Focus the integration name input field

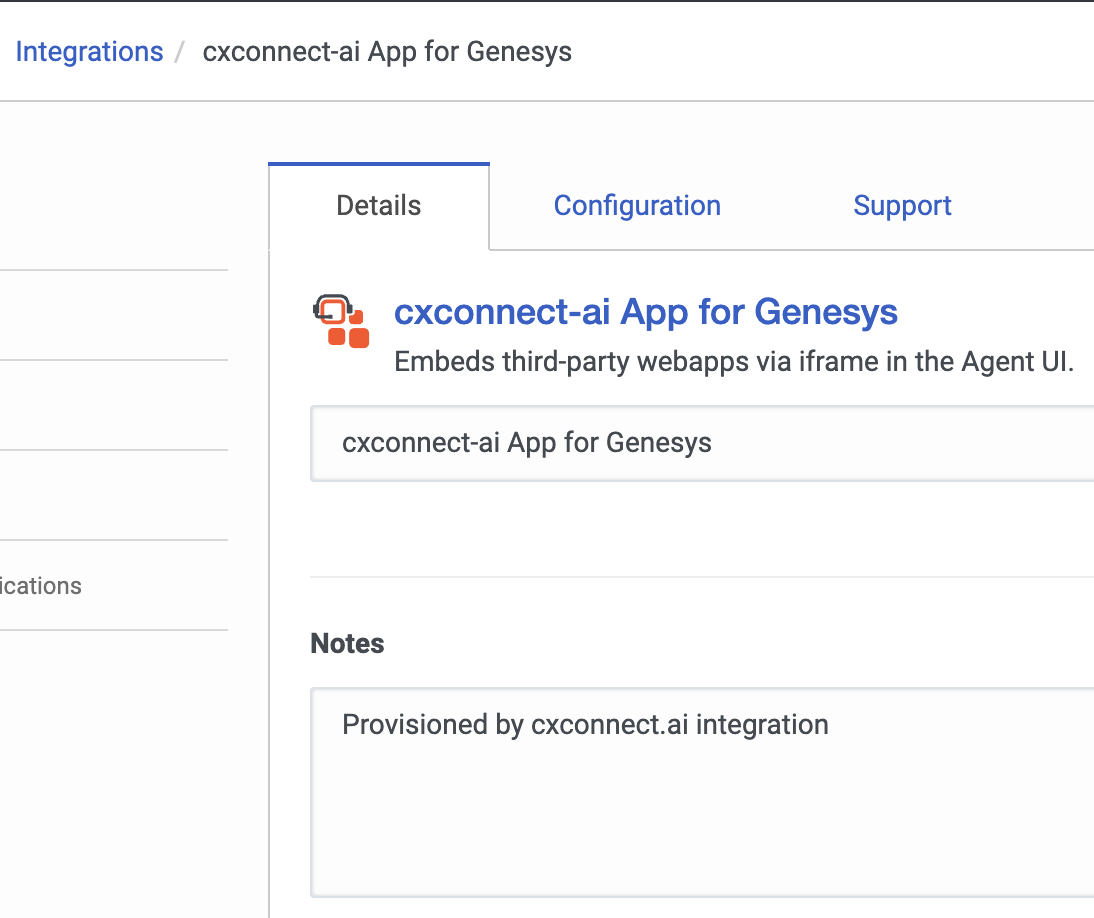pyautogui.click(x=700, y=443)
